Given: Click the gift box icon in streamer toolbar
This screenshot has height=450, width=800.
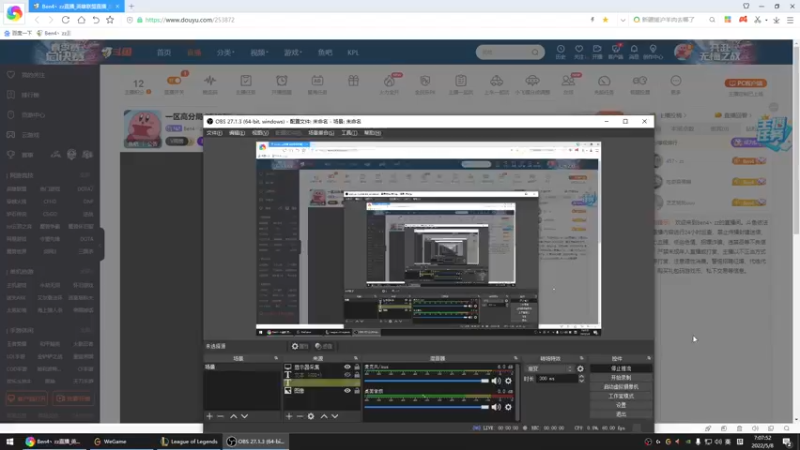Looking at the screenshot, I should pyautogui.click(x=353, y=83).
